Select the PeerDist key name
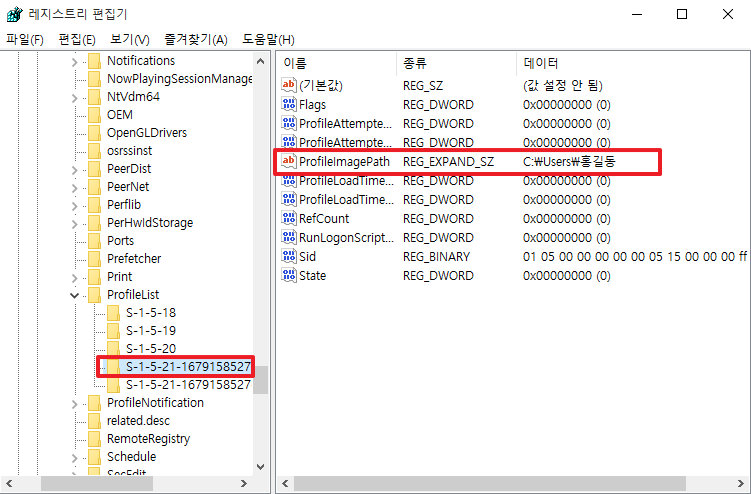 tap(129, 169)
